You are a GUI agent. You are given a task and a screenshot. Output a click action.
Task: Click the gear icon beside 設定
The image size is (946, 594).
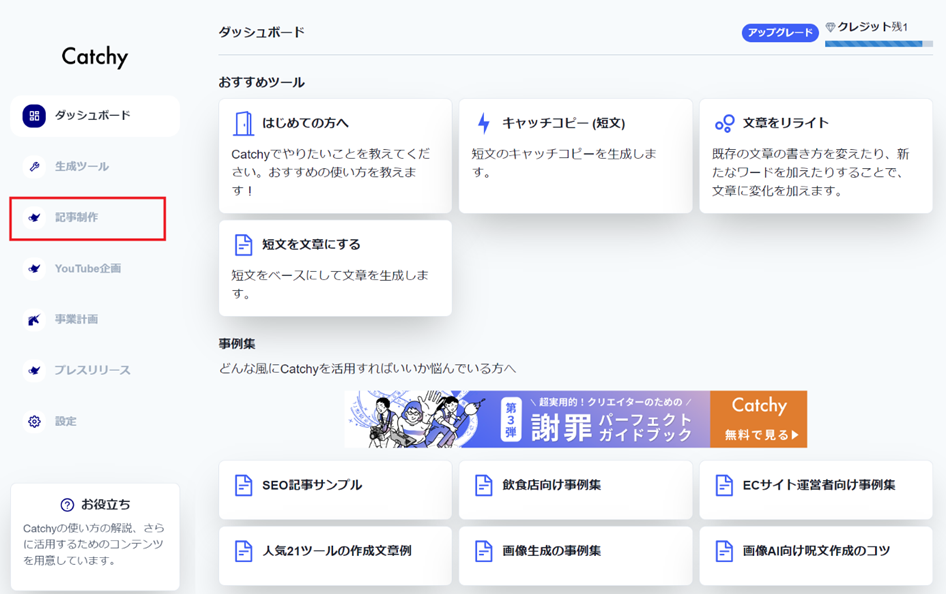click(x=34, y=422)
